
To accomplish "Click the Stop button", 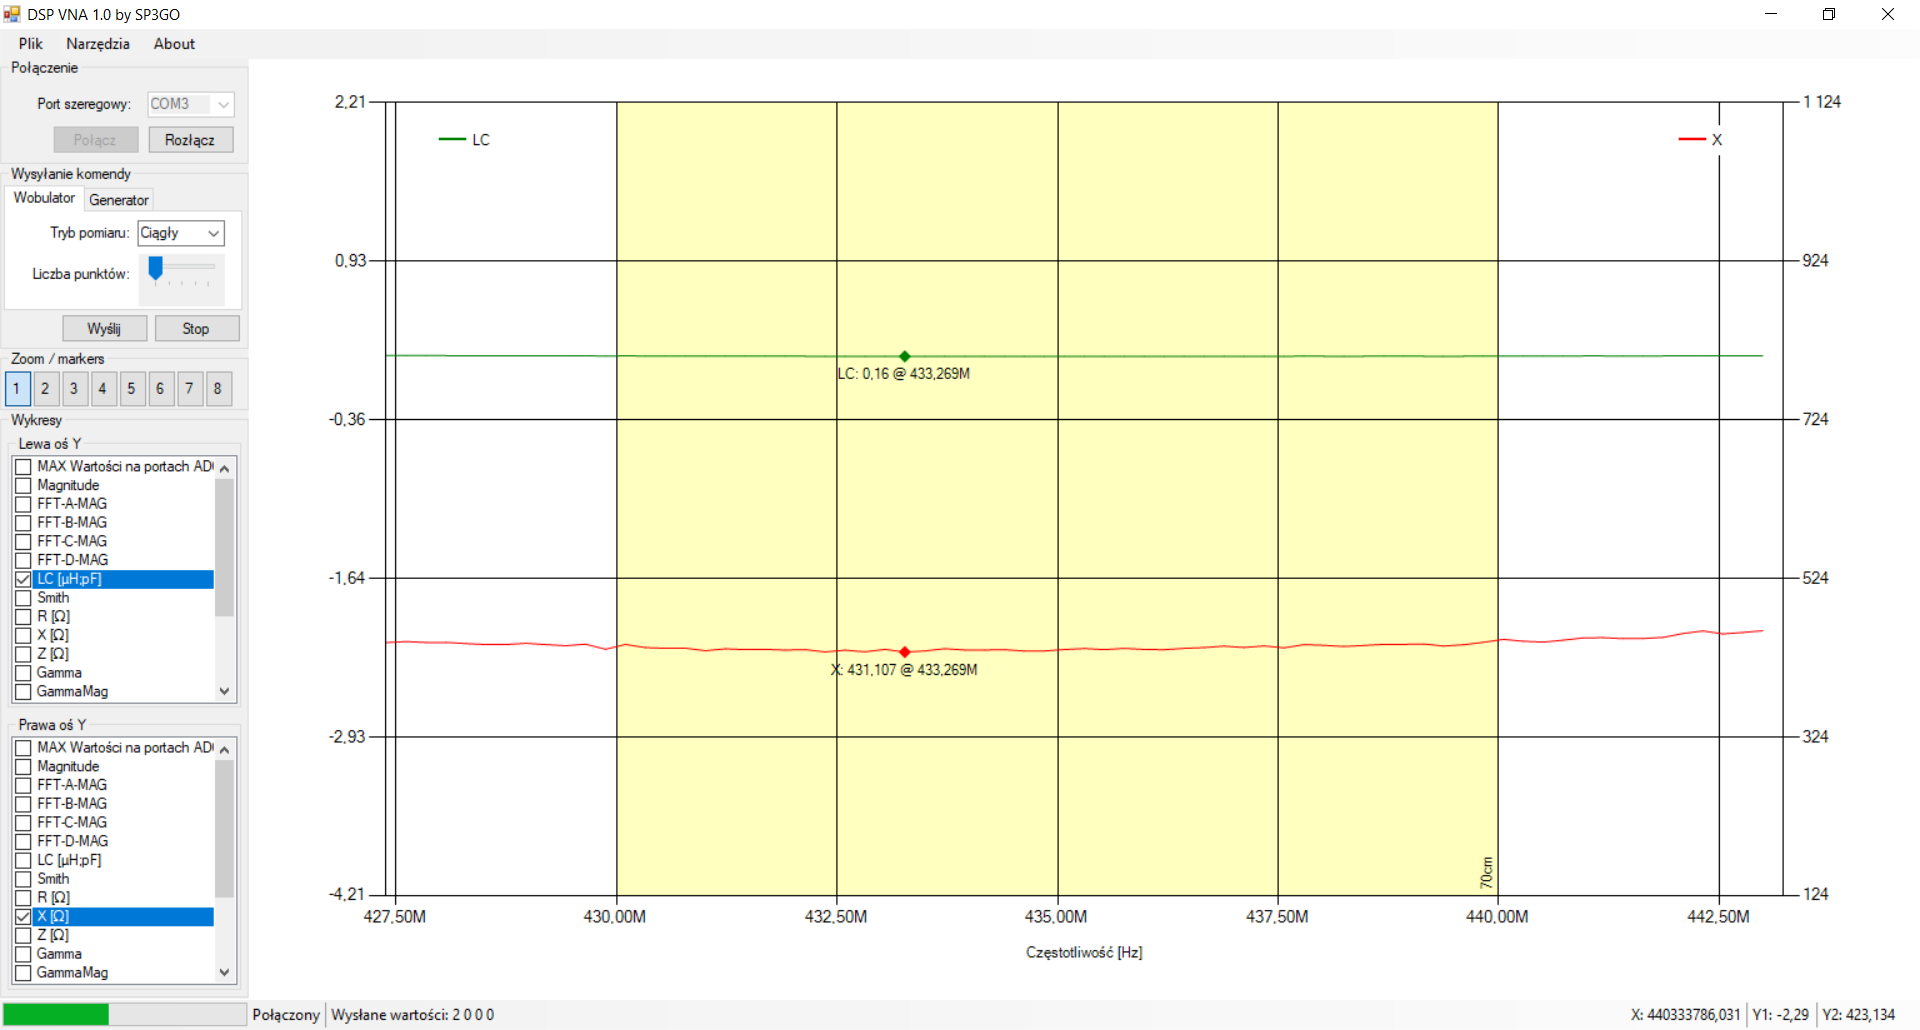I will (x=196, y=329).
